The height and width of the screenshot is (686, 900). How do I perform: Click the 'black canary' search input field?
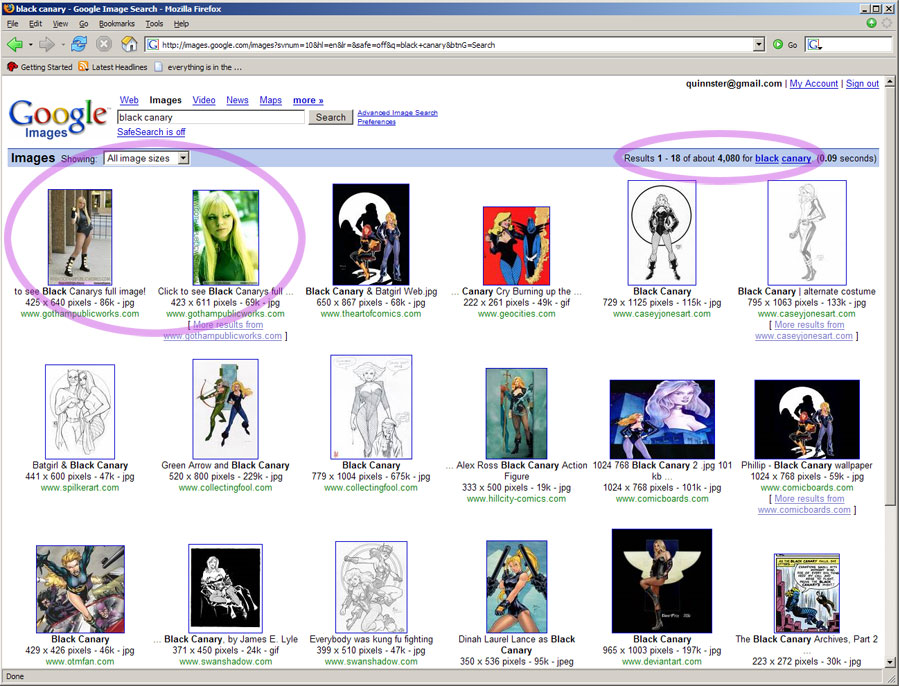point(211,117)
